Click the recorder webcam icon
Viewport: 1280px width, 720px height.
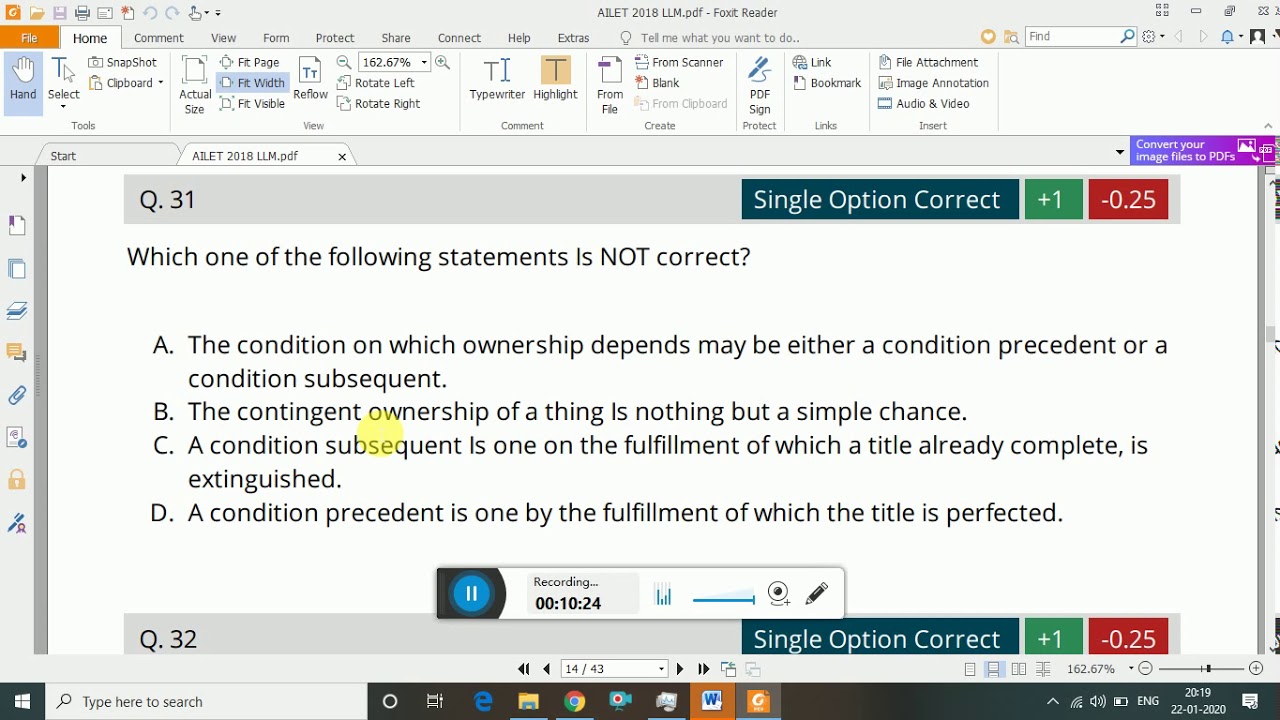[779, 594]
